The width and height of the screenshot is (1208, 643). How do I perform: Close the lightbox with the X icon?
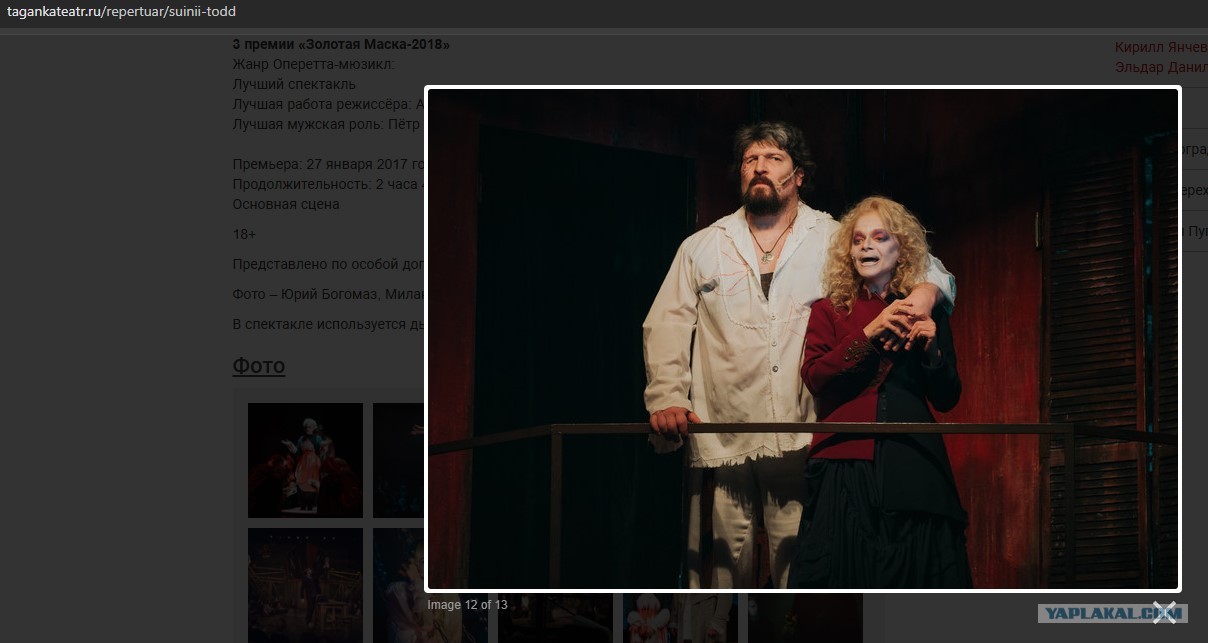[1164, 612]
